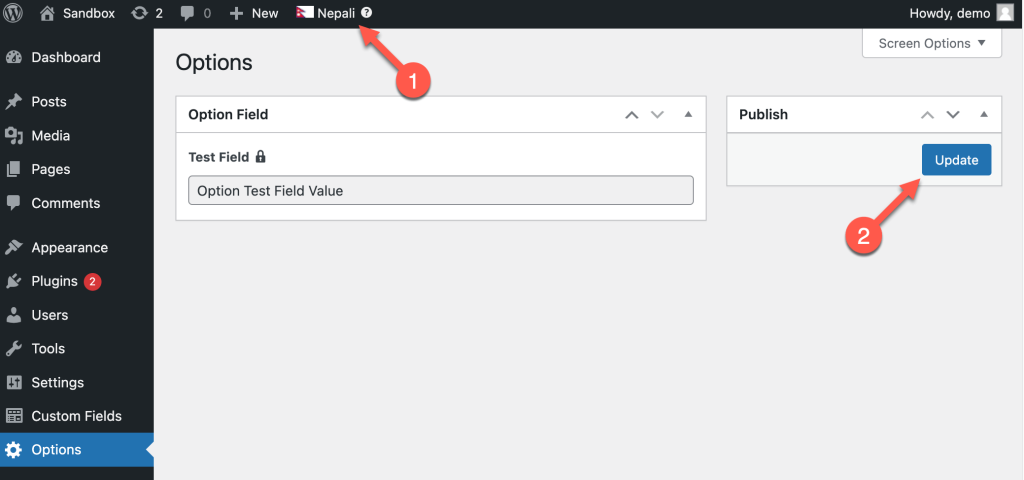
Task: Click the Option Field panel title
Action: (x=228, y=114)
